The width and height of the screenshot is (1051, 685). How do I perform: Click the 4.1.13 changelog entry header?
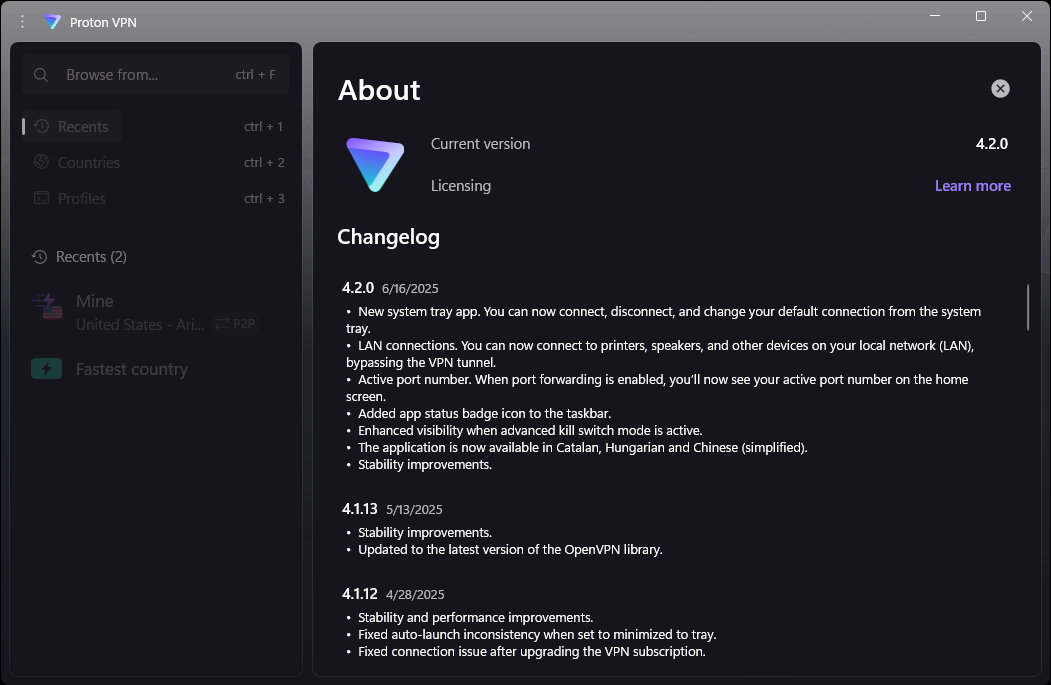359,509
